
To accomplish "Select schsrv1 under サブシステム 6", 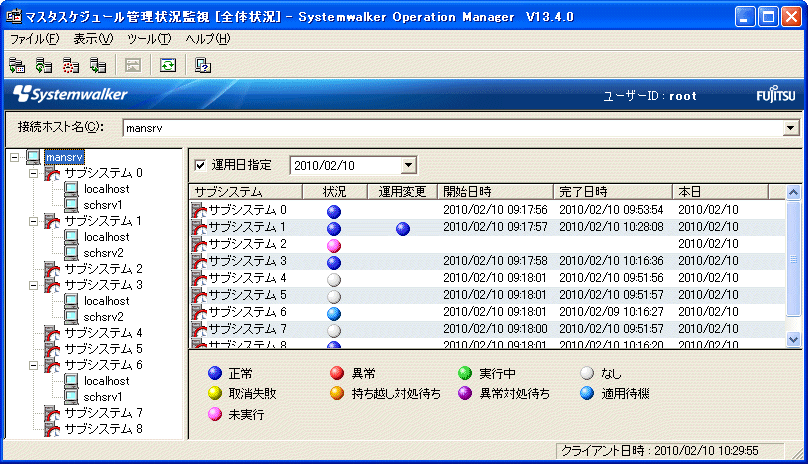I will pyautogui.click(x=103, y=397).
